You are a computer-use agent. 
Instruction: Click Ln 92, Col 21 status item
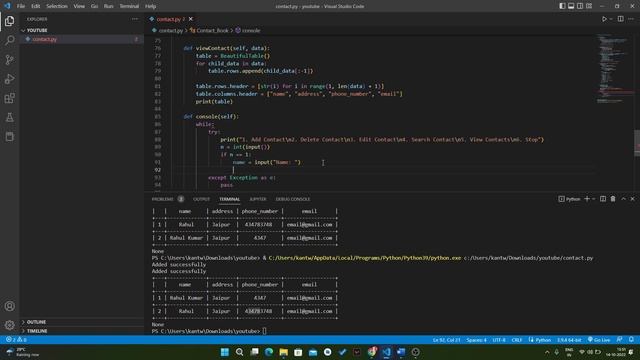[x=446, y=340]
